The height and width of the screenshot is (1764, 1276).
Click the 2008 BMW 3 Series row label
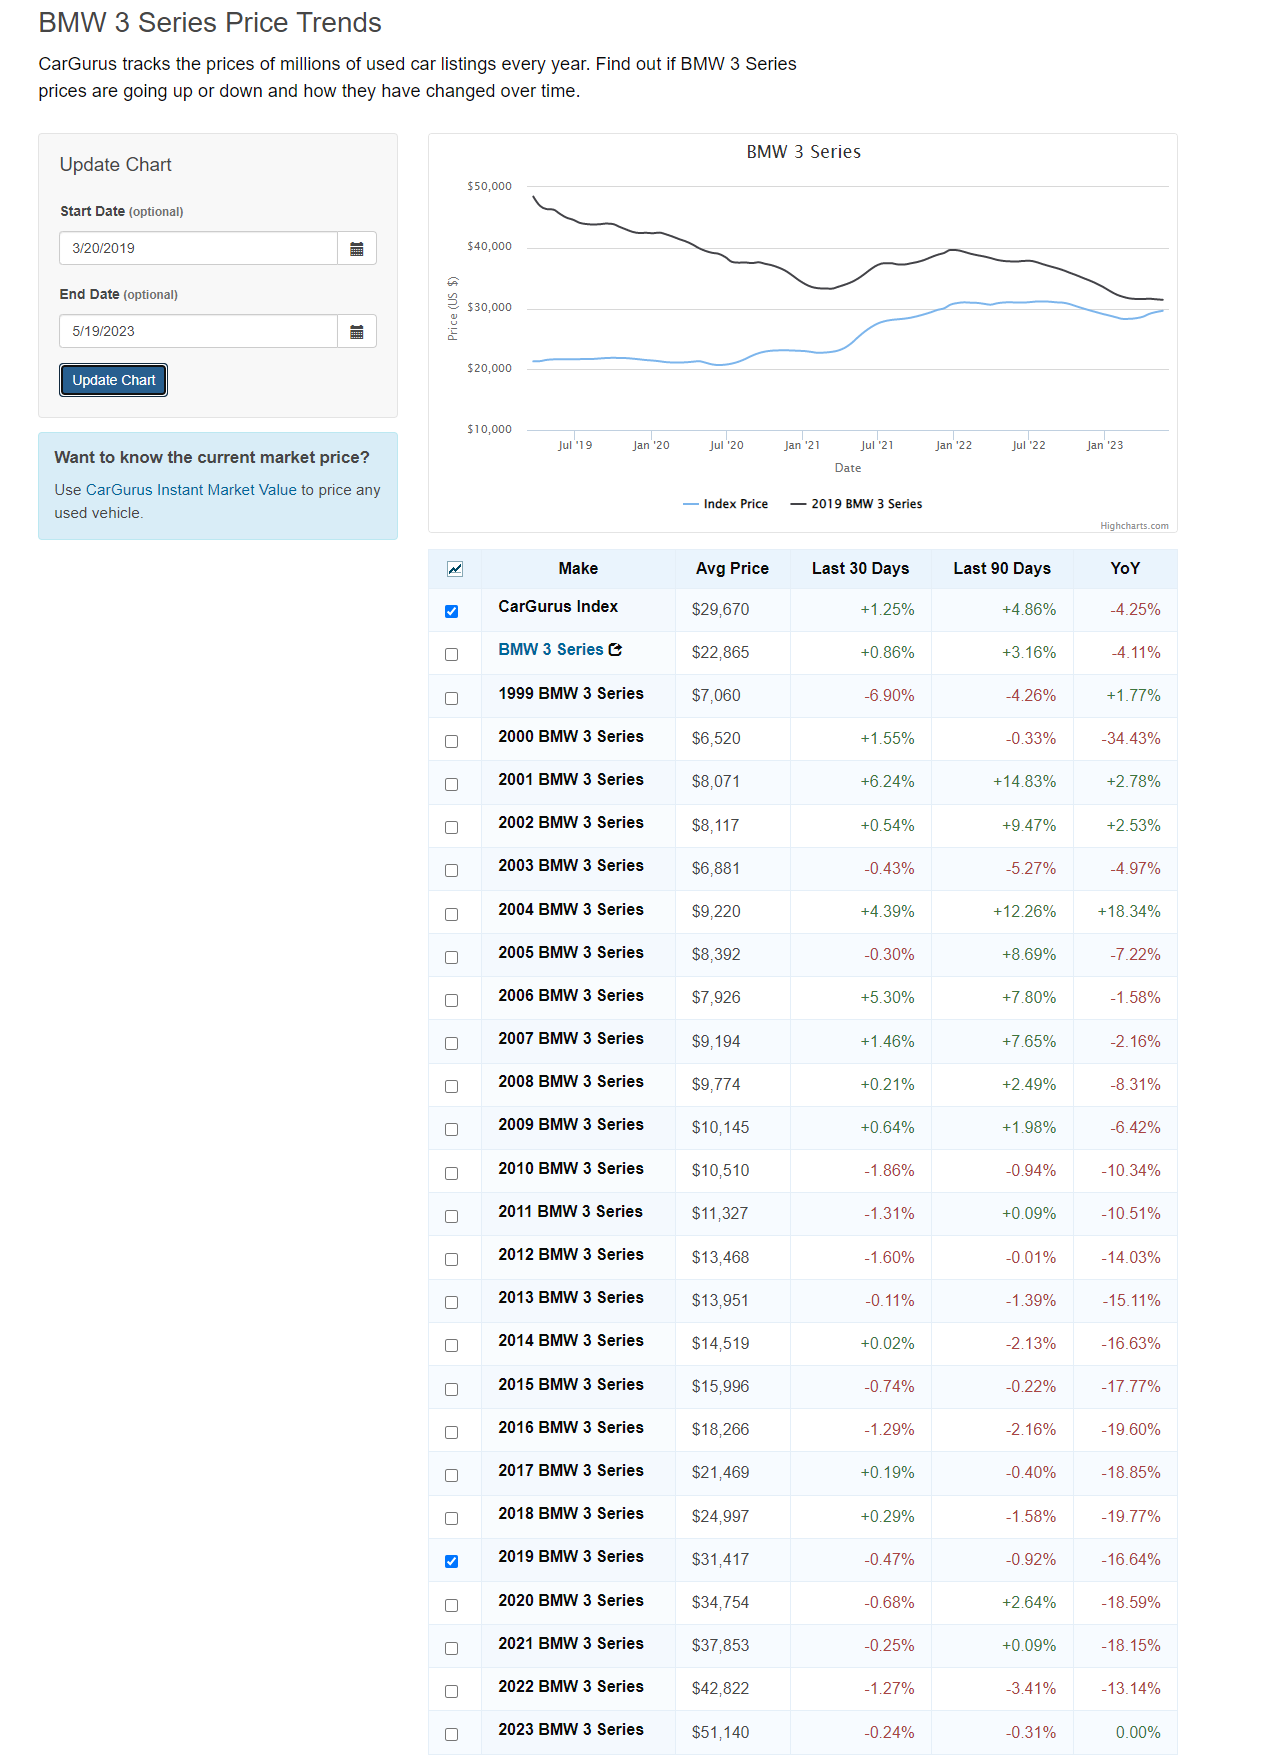pos(571,1082)
